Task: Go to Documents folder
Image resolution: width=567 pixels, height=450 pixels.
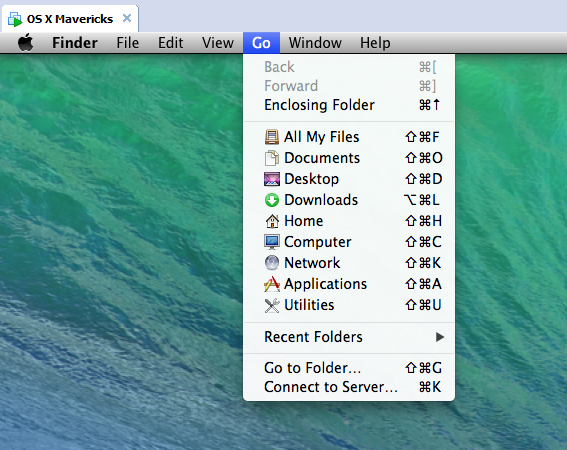Action: point(349,158)
